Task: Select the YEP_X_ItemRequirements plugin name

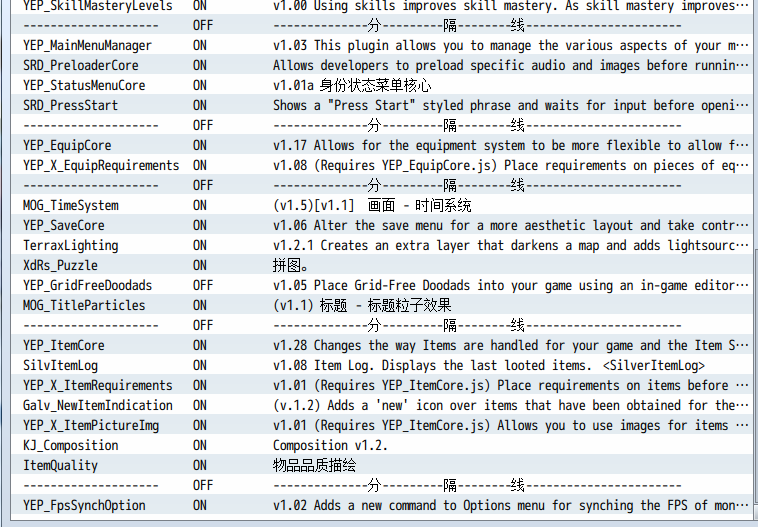Action: 98,385
